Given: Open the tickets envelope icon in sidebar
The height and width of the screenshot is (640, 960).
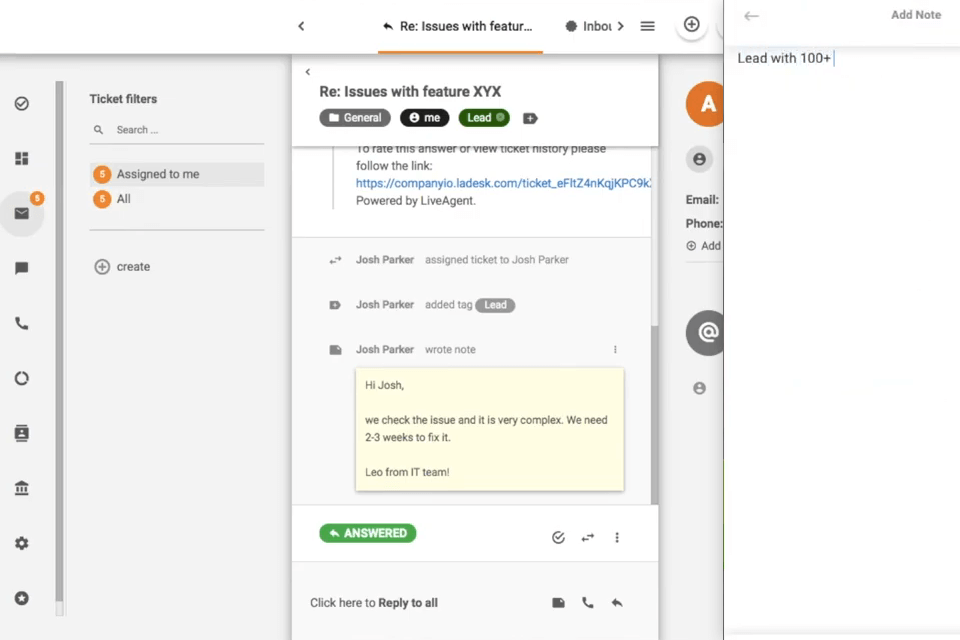Looking at the screenshot, I should (21, 213).
